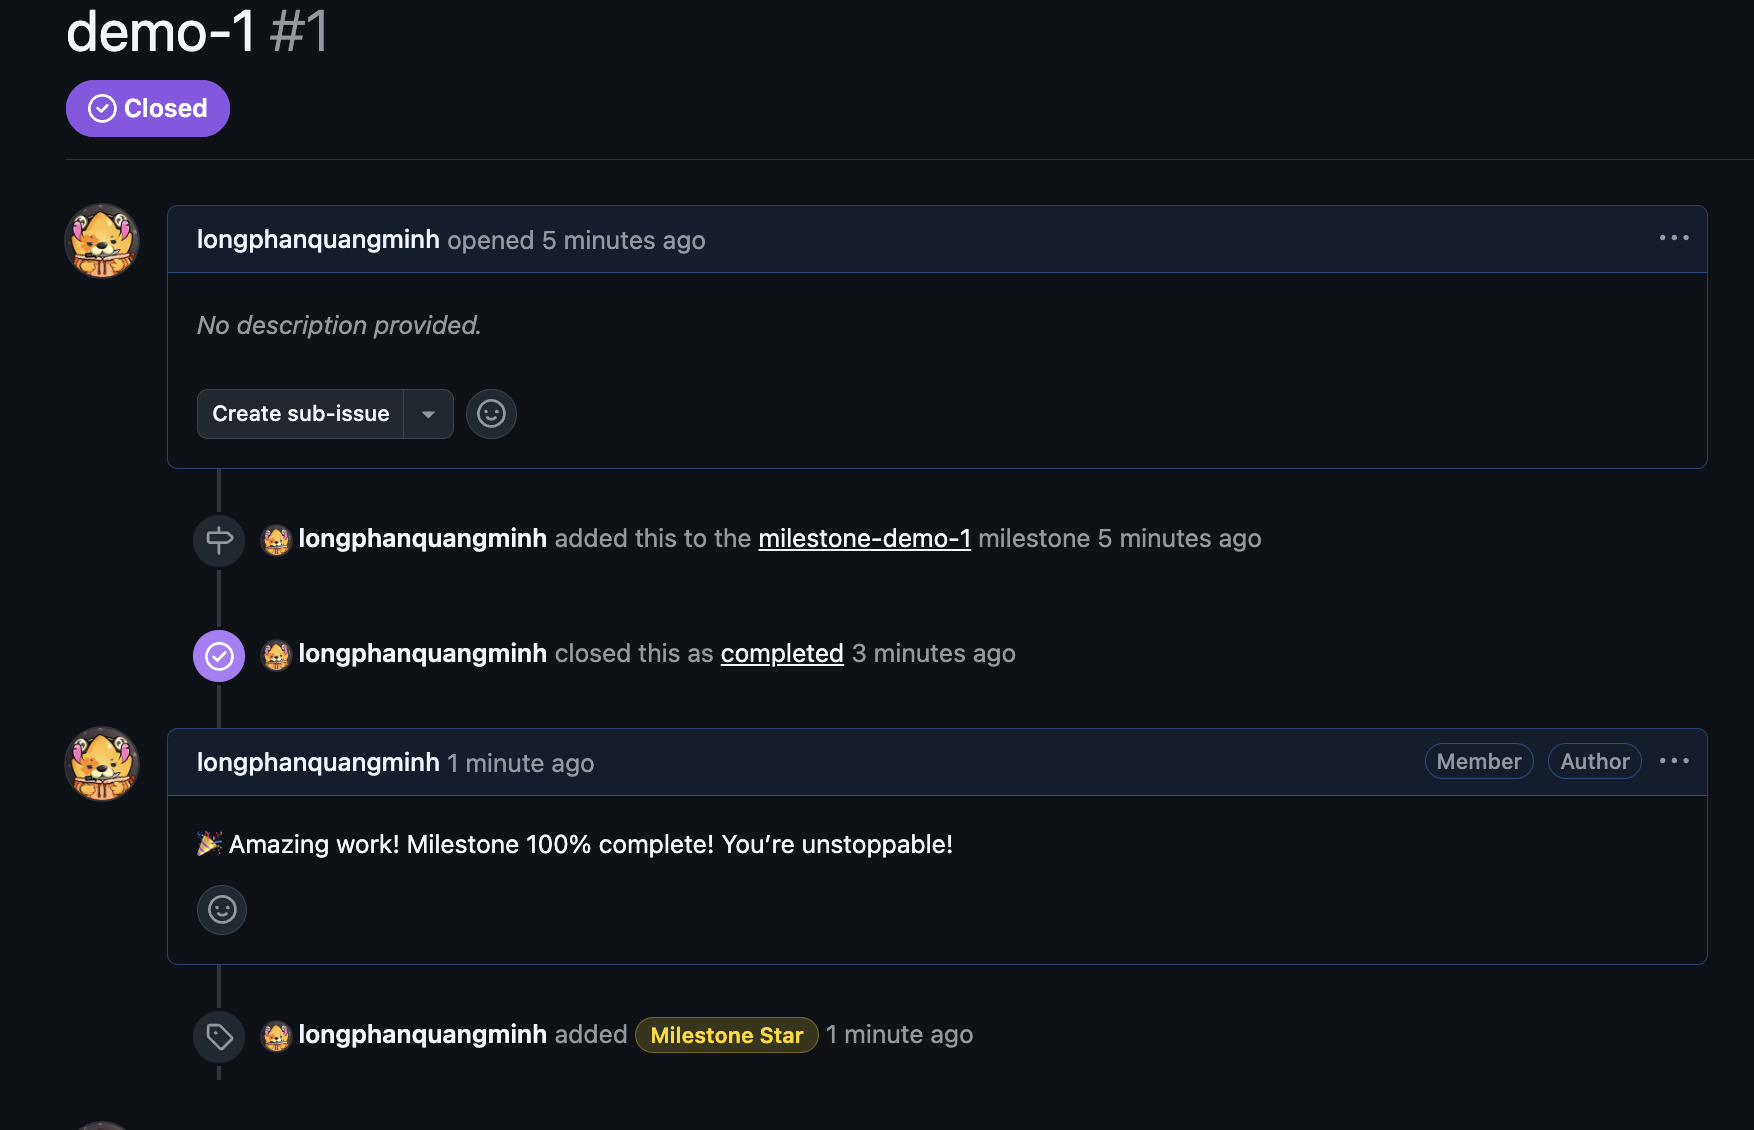Click the purple Closed status badge
This screenshot has height=1130, width=1754.
pos(148,108)
